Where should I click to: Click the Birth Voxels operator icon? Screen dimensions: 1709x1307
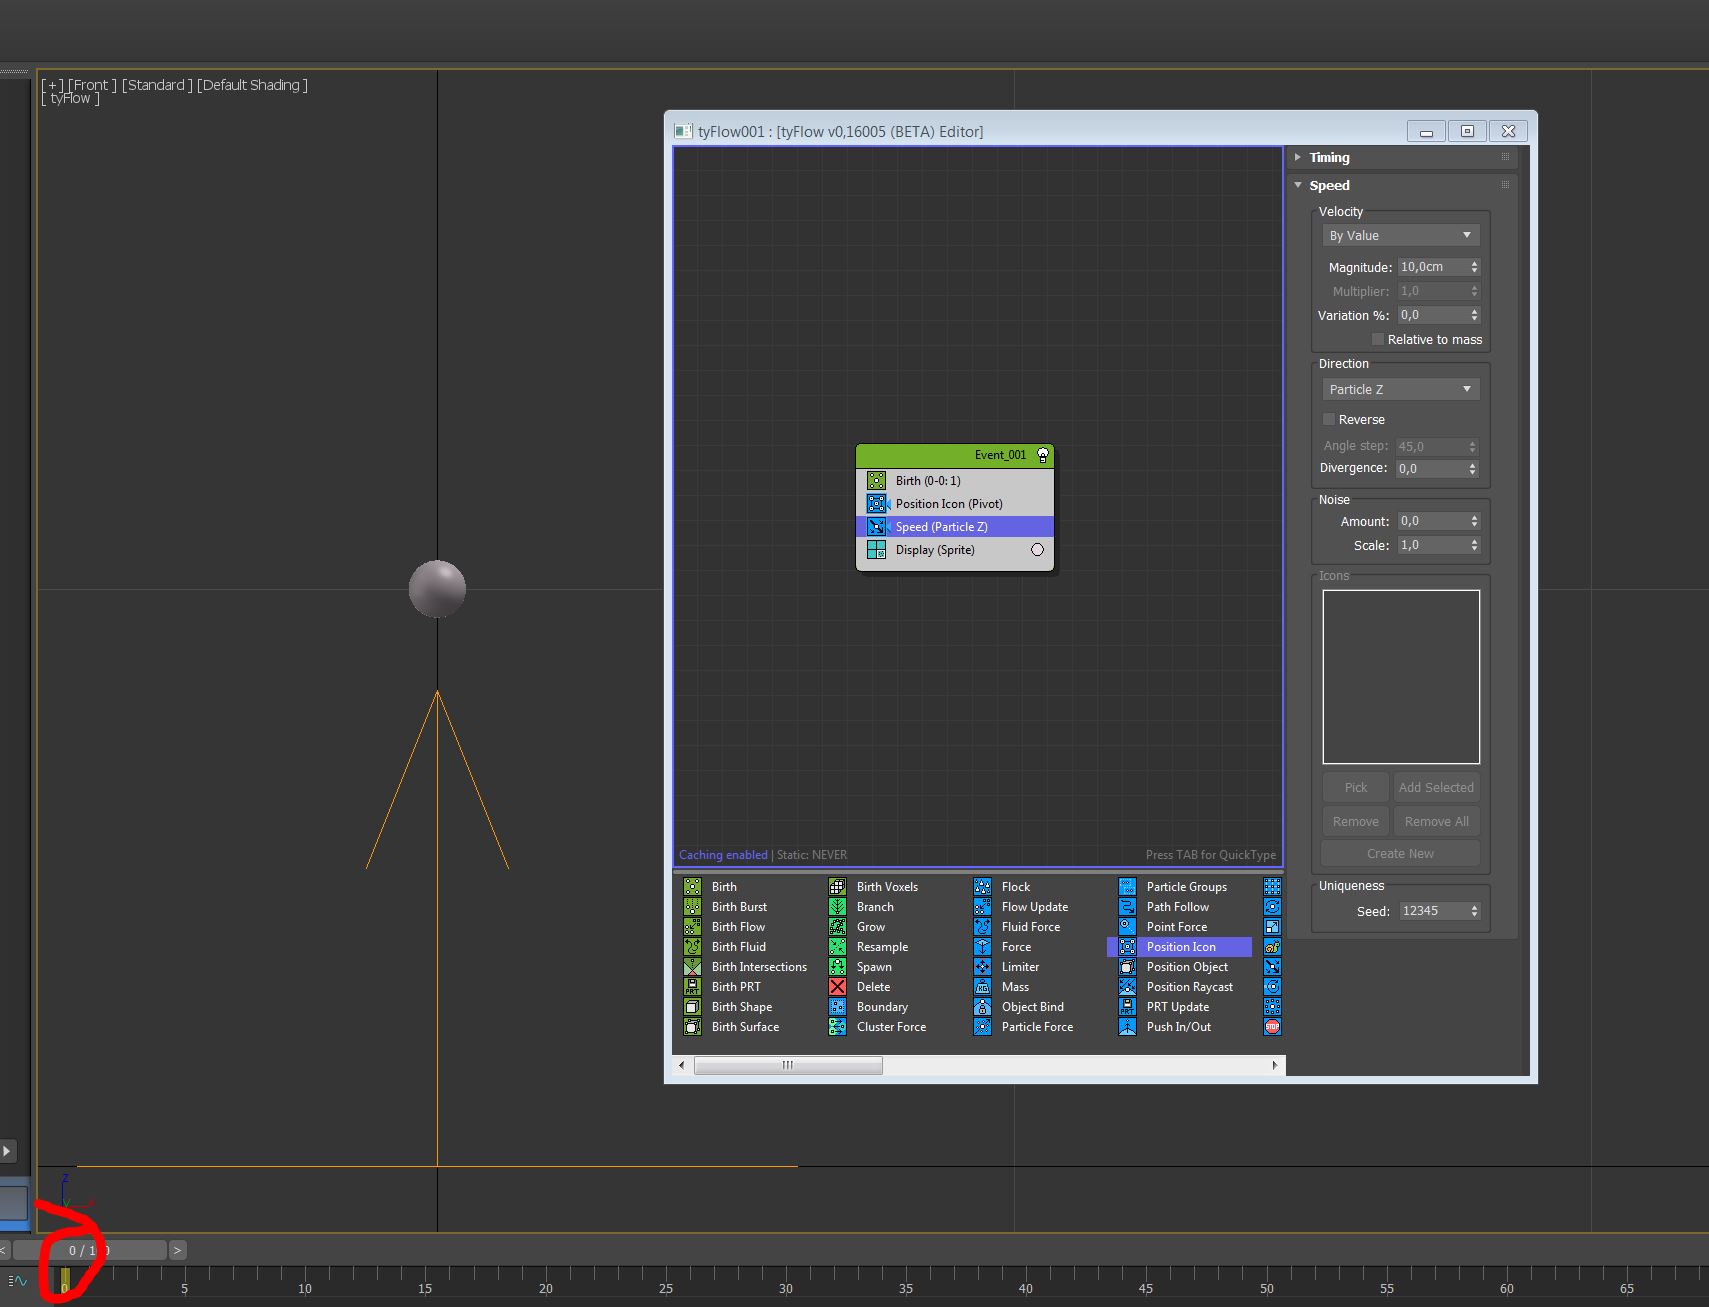(x=837, y=887)
